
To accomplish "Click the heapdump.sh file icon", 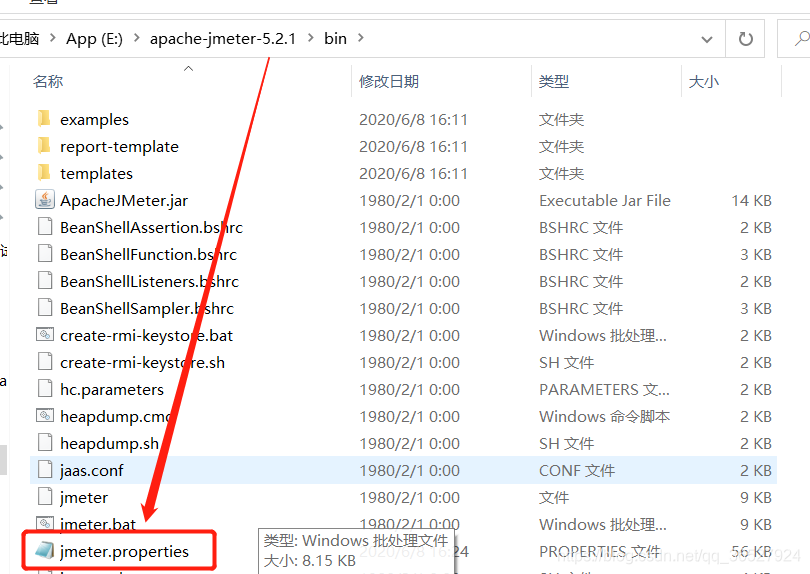I will [x=45, y=443].
